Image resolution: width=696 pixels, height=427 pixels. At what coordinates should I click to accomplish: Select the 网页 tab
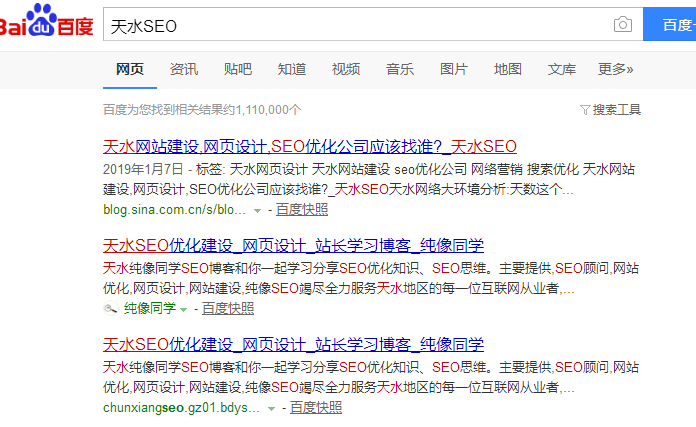(x=130, y=69)
